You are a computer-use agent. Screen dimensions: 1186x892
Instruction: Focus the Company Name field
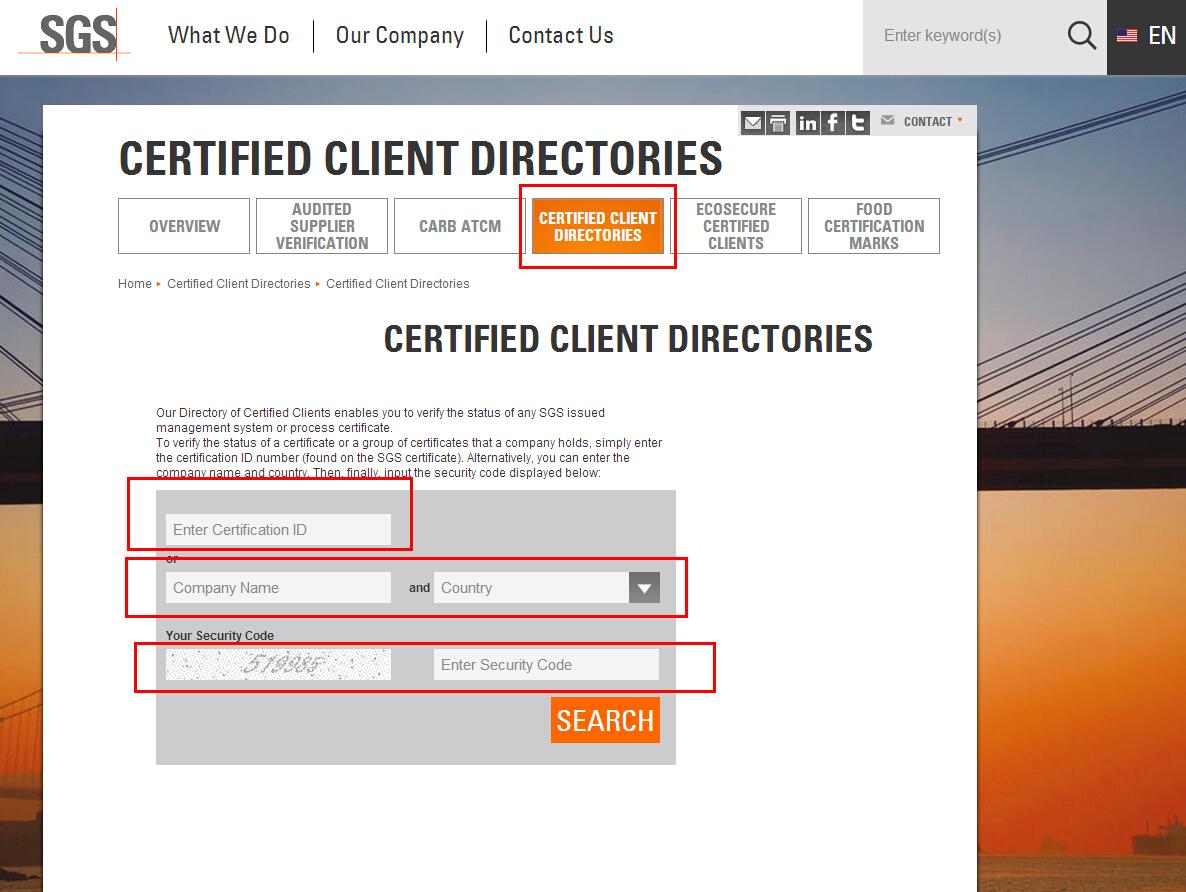pyautogui.click(x=278, y=588)
